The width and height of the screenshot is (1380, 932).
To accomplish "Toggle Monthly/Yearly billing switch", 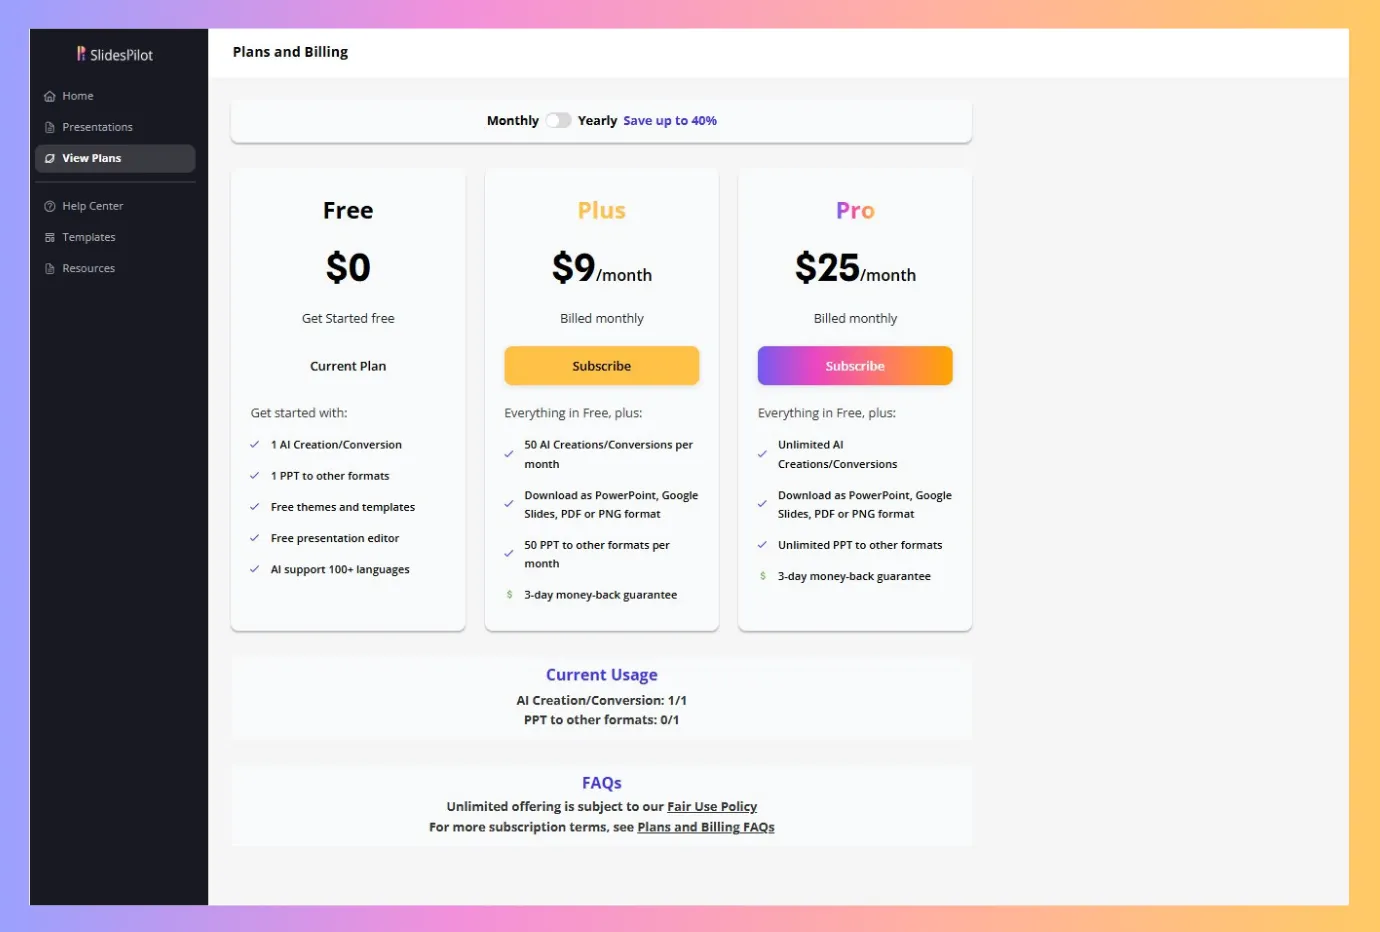I will tap(558, 121).
